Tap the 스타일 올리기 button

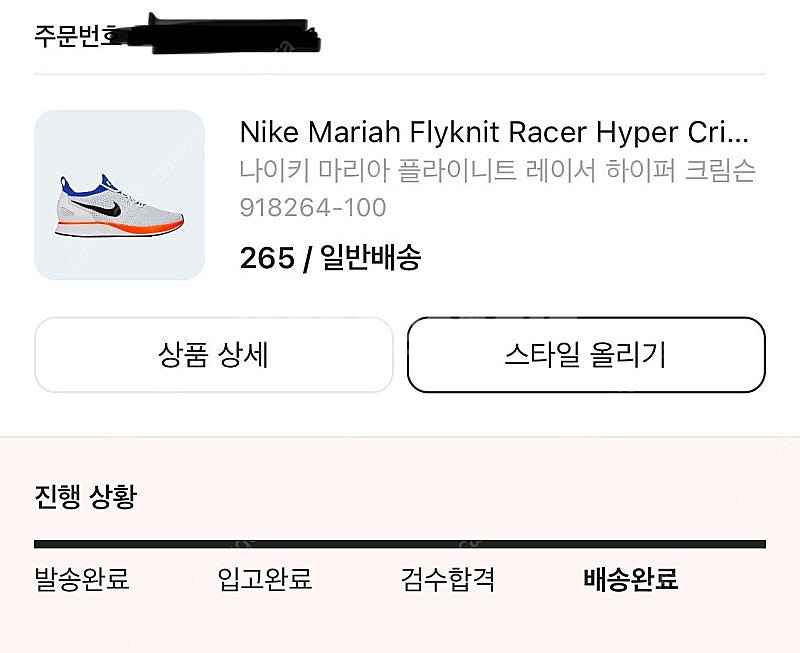point(586,355)
